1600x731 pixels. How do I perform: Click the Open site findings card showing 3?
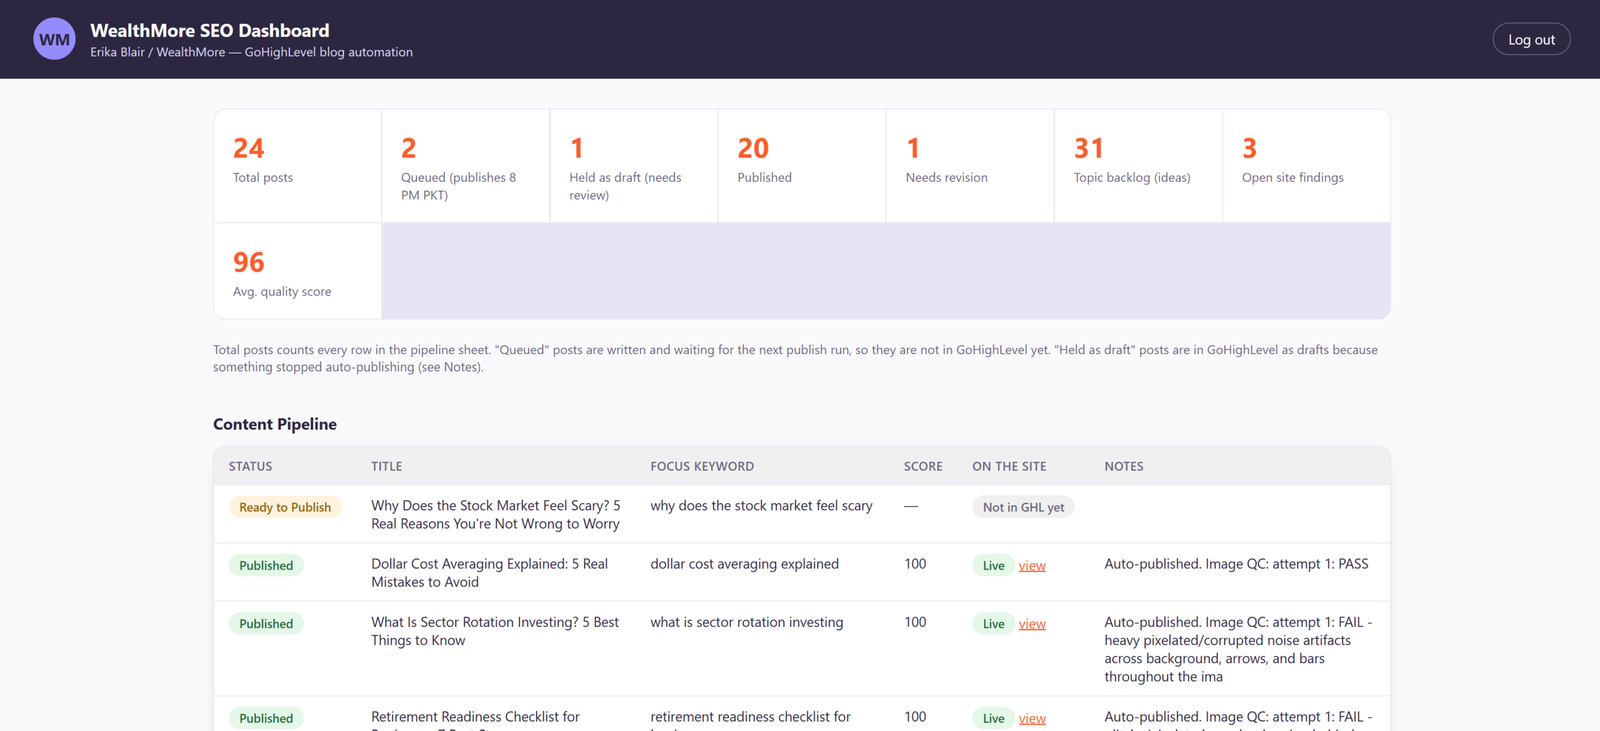pyautogui.click(x=1306, y=166)
